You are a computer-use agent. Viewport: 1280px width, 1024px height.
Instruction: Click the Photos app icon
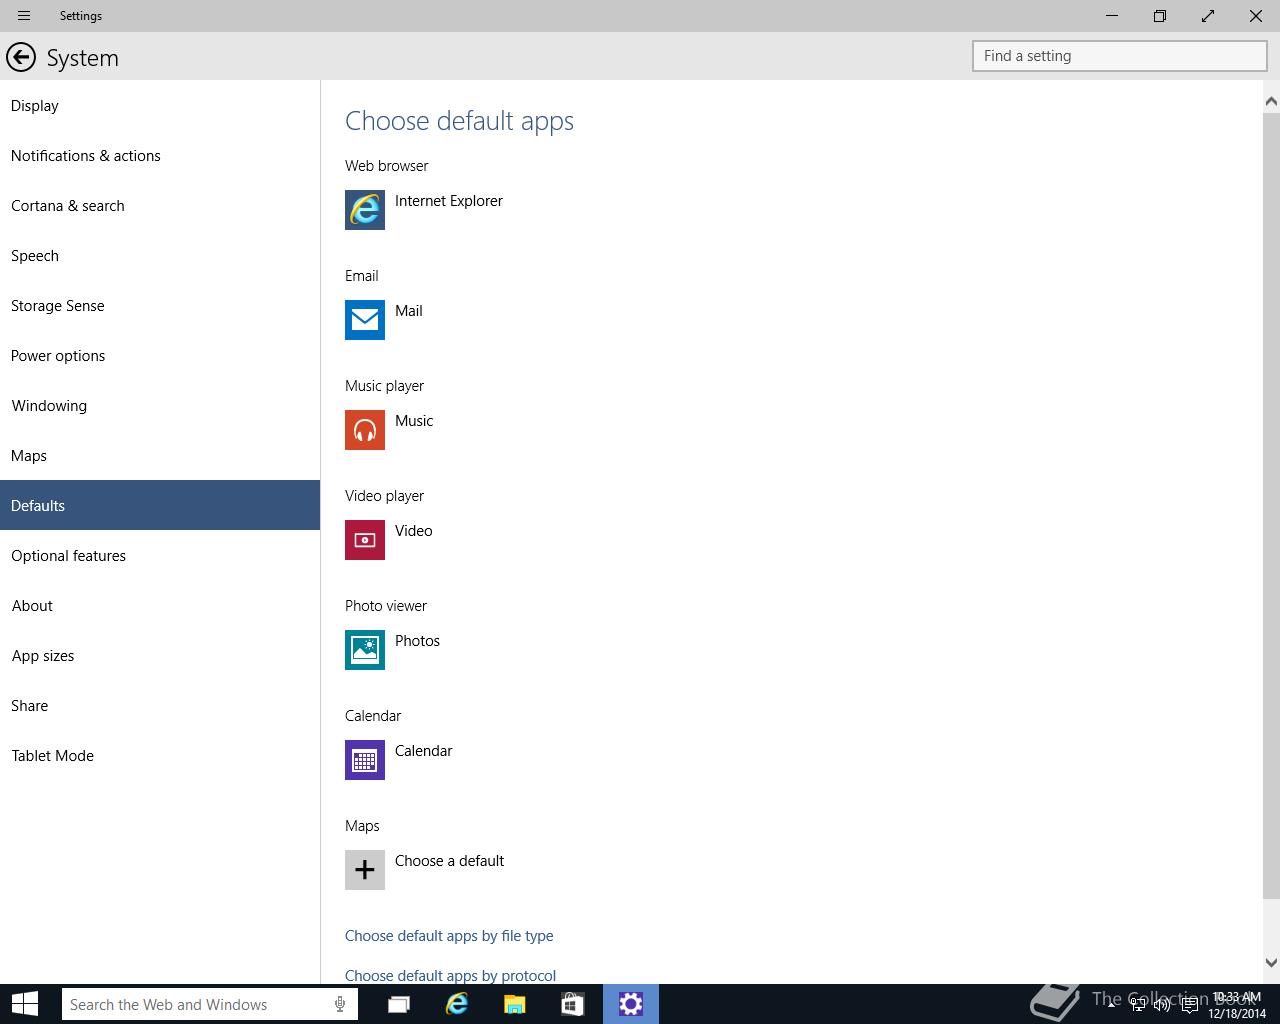pyautogui.click(x=365, y=650)
